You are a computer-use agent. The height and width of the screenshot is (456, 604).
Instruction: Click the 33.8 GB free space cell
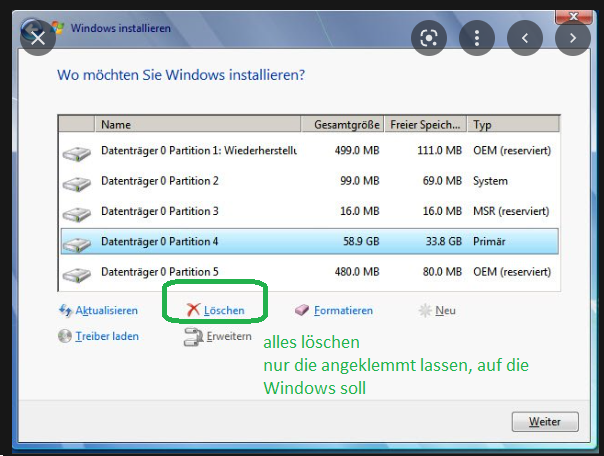(x=443, y=241)
